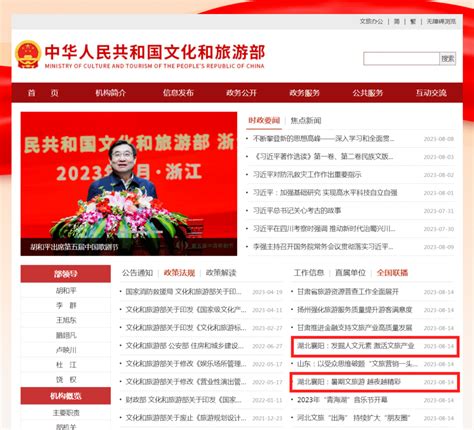Viewport: 474px width, 430px height.
Task: Open article 《习近平著作选读》第一卷、第二卷民族文版
Action: tap(323, 156)
